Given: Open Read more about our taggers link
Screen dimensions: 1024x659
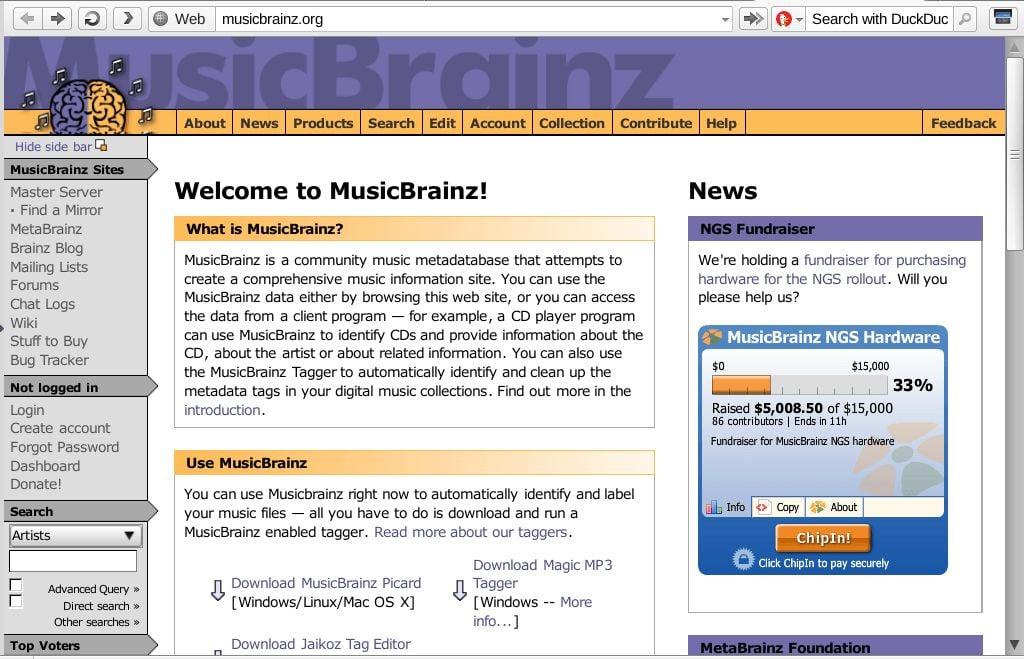Looking at the screenshot, I should pos(470,532).
